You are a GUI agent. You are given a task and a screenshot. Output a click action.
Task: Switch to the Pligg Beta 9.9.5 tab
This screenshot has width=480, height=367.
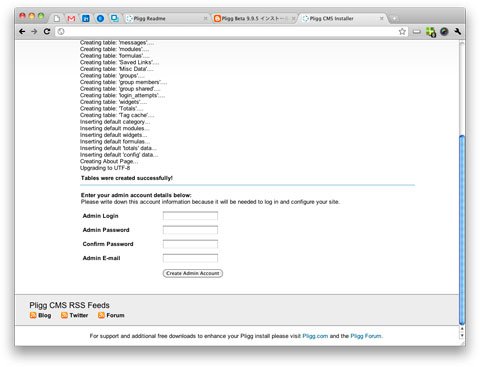pyautogui.click(x=255, y=18)
